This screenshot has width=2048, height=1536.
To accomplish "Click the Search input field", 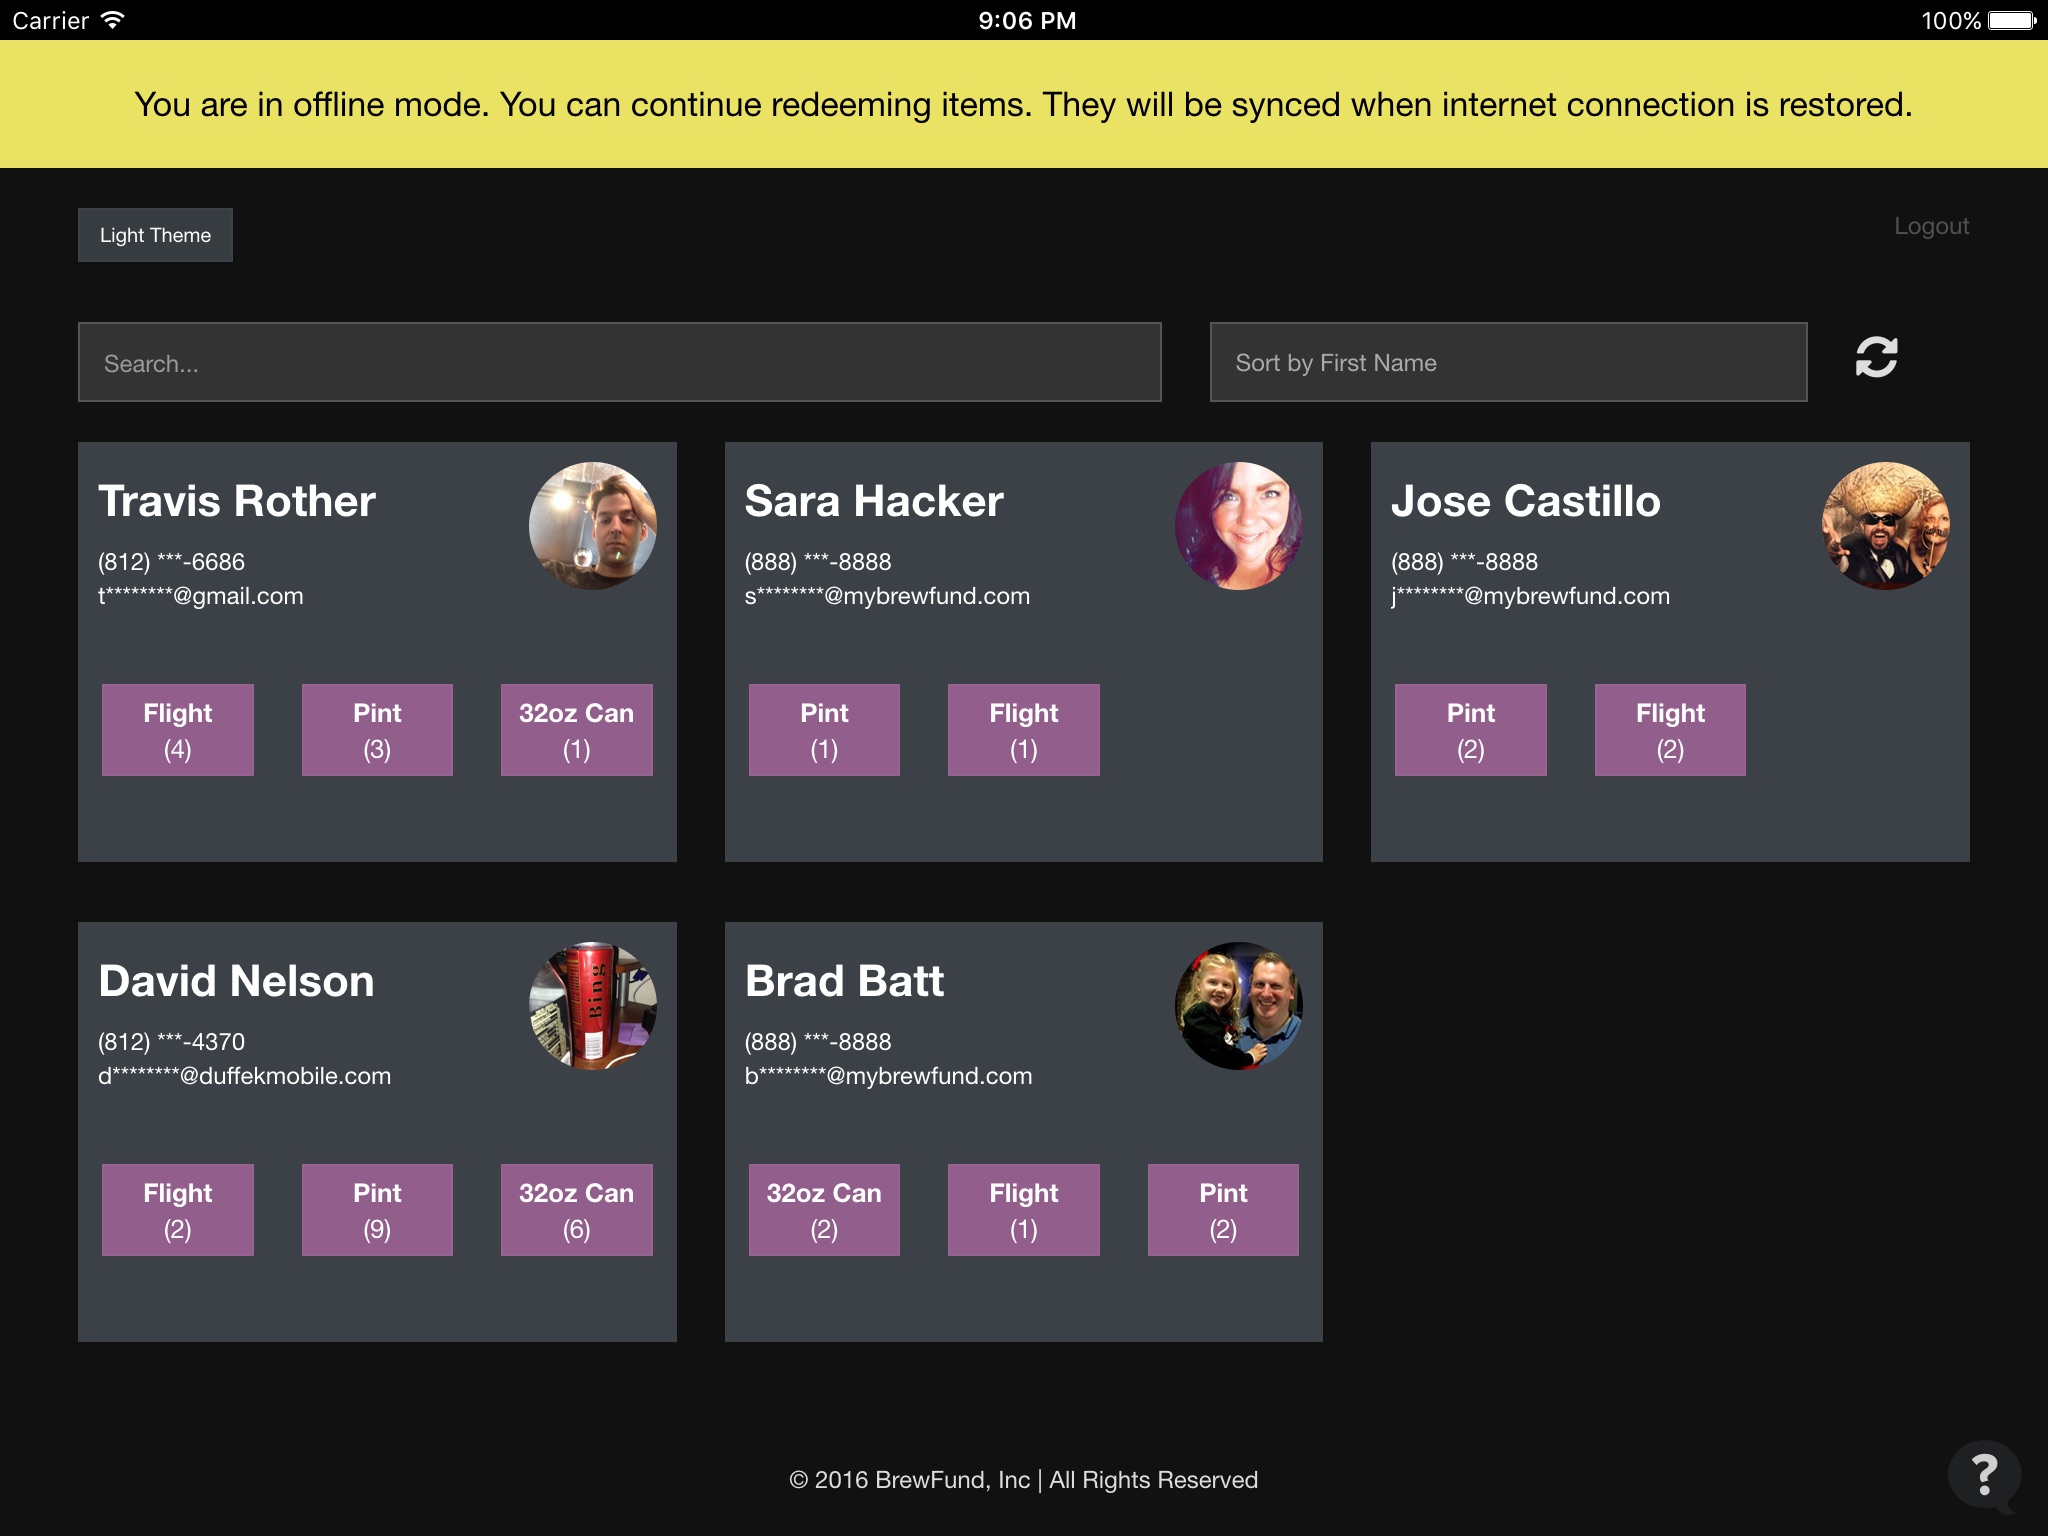I will point(620,362).
